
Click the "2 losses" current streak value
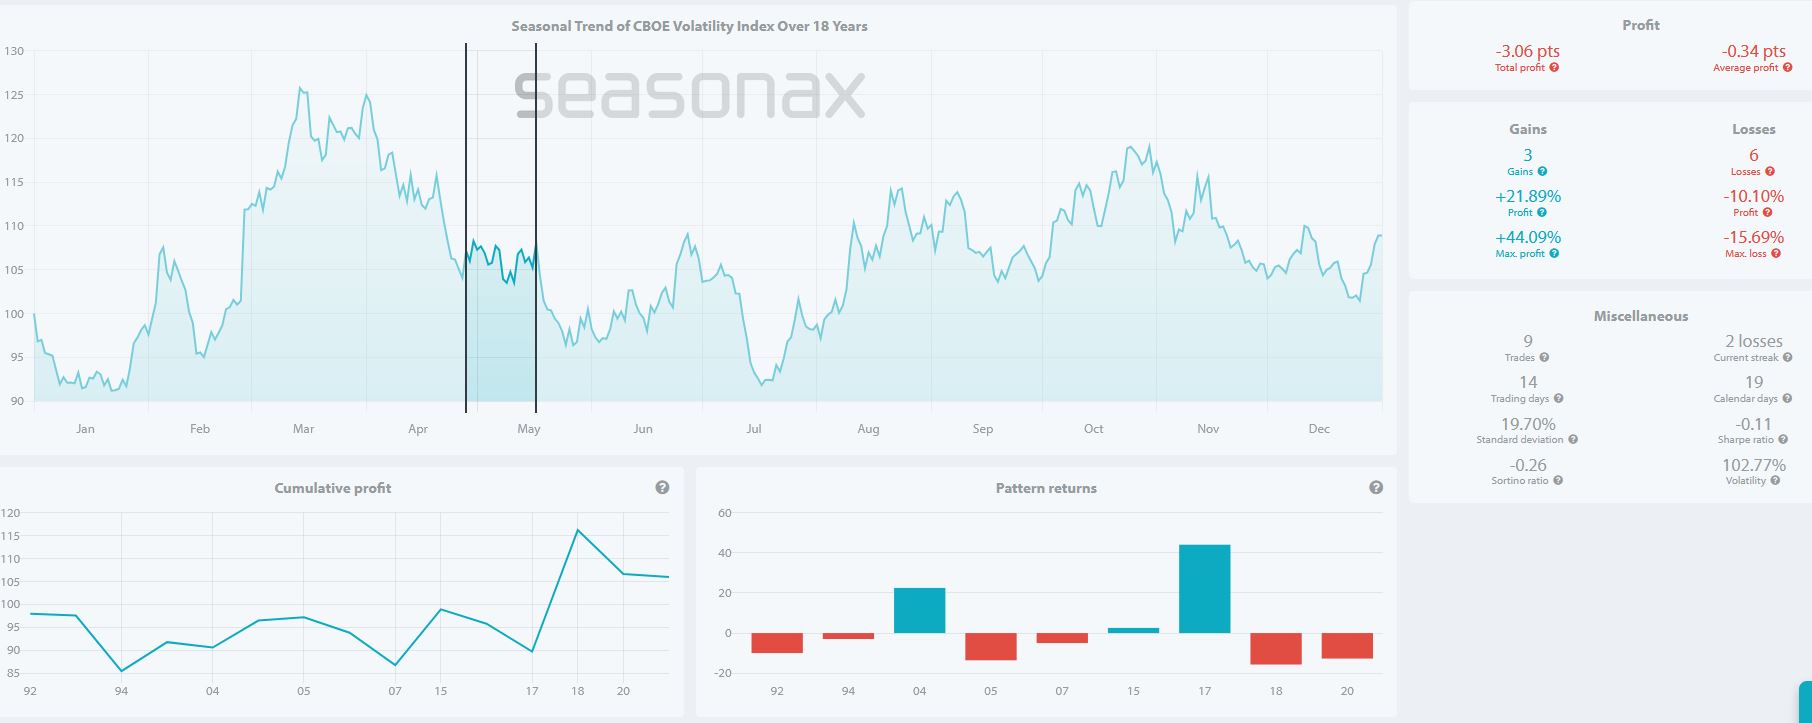tap(1754, 341)
